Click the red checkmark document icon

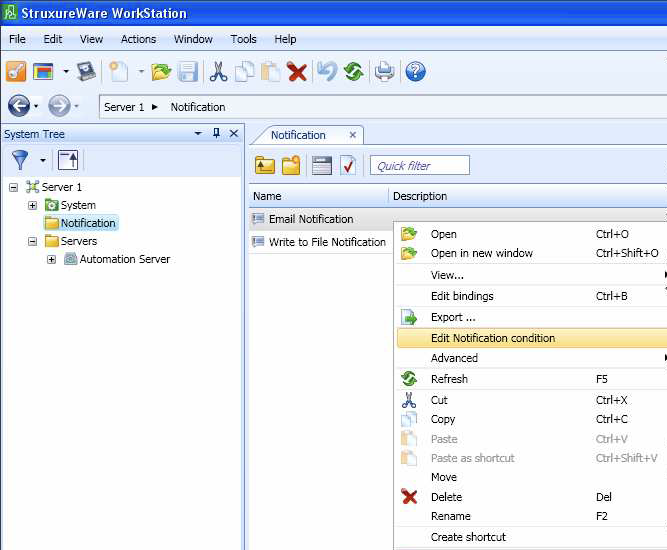tap(348, 165)
